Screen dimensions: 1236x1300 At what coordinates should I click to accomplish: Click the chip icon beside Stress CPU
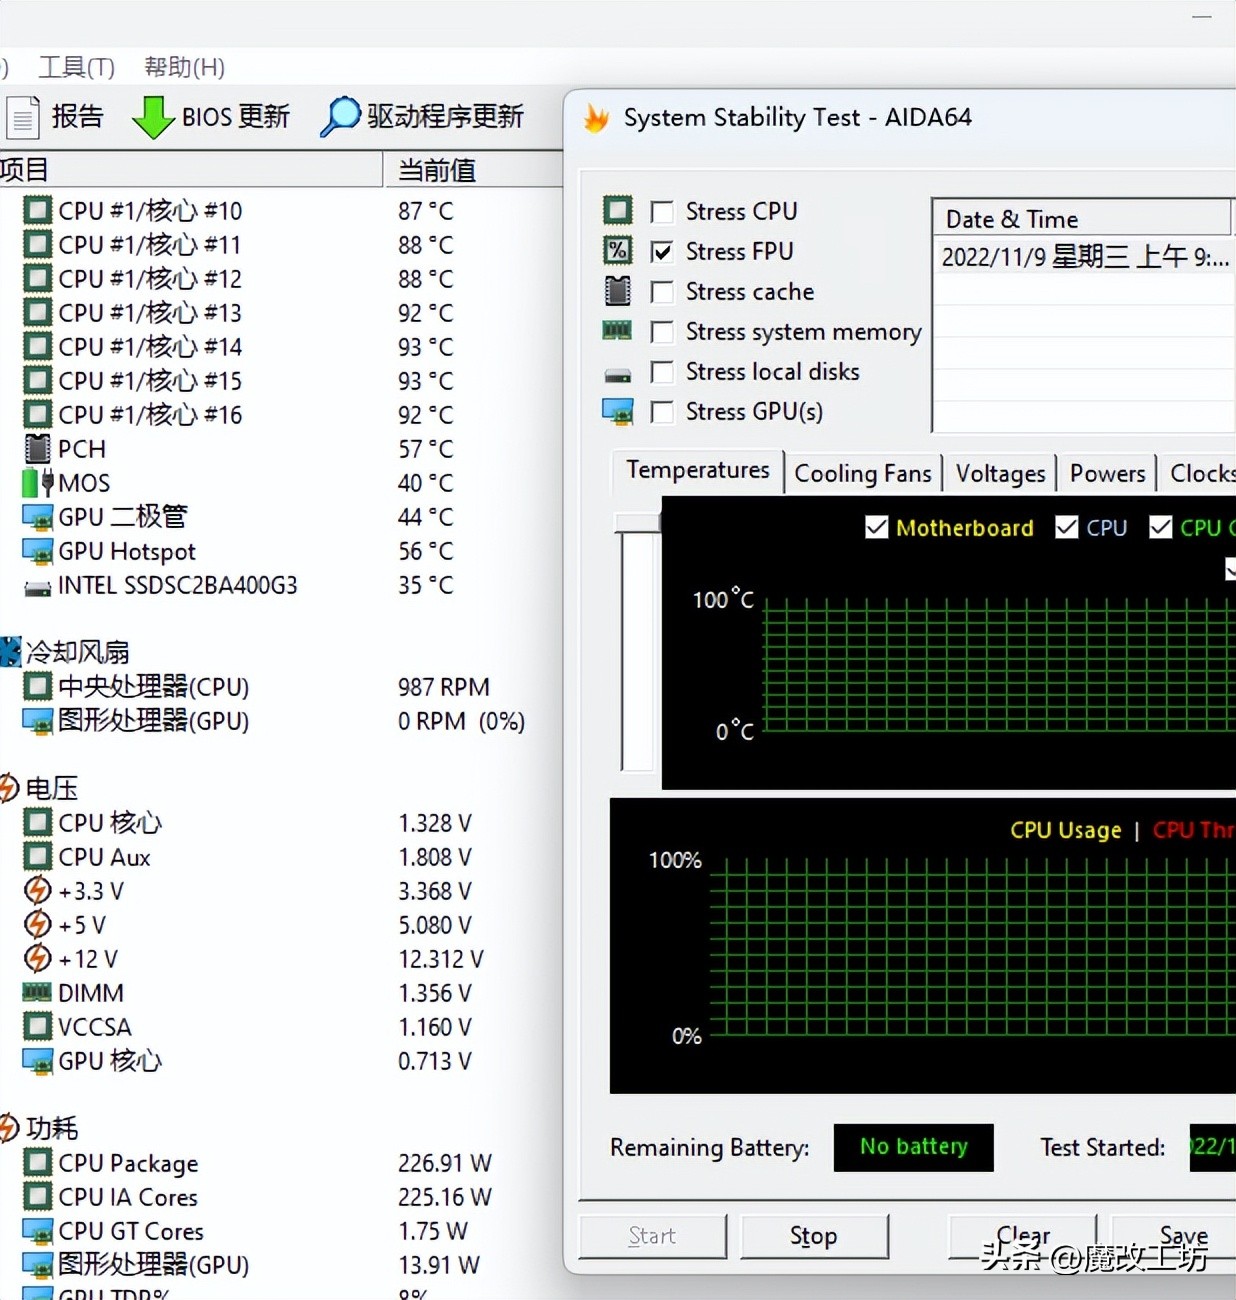coord(617,210)
